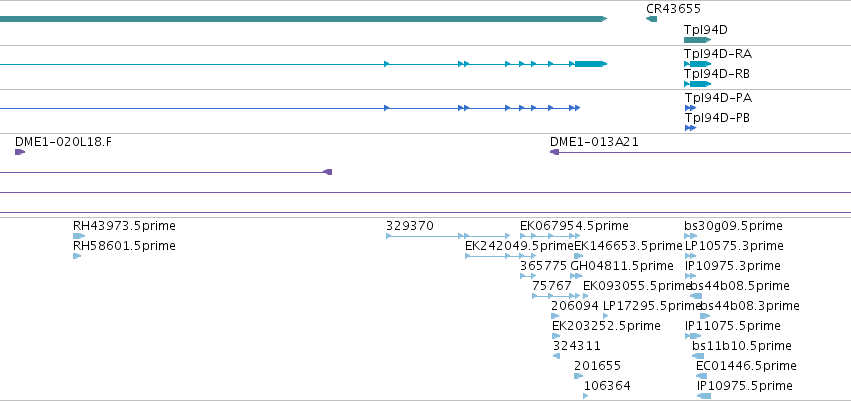Viewport: 851px width, 401px height.
Task: Select the RH58601.5prime EST glyph
Action: [77, 256]
